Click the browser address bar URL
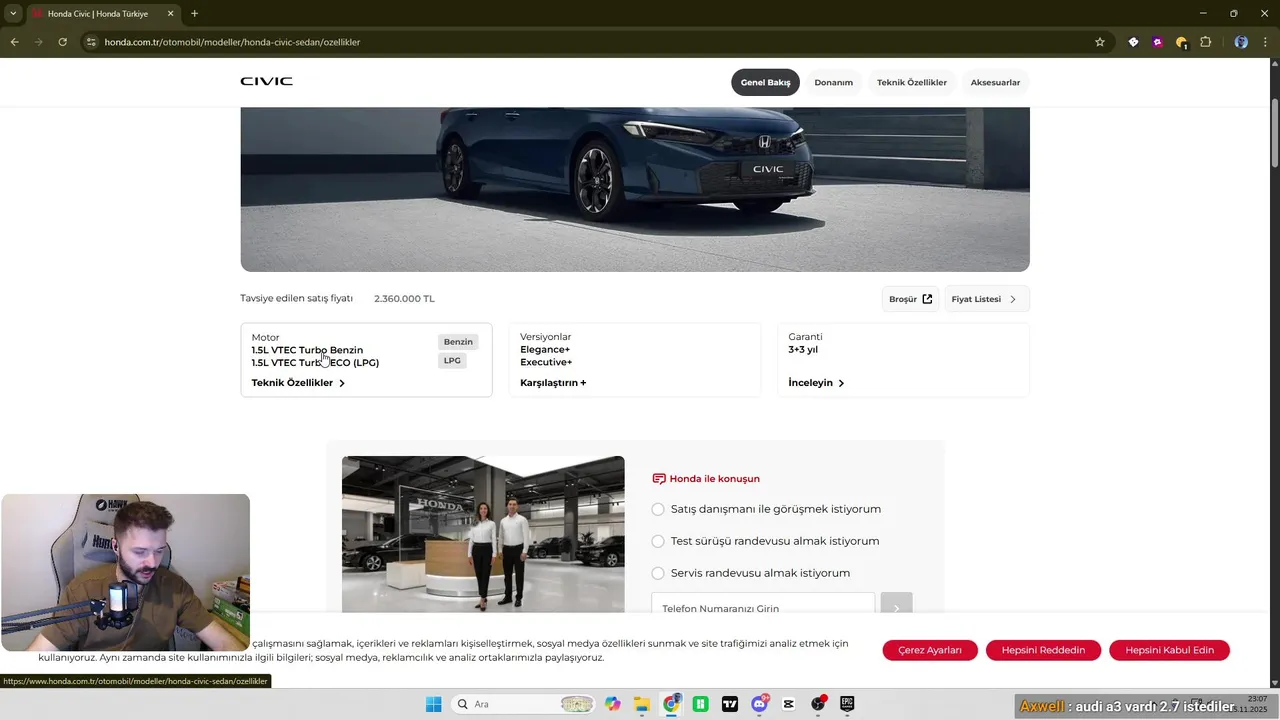This screenshot has width=1280, height=720. 232,42
